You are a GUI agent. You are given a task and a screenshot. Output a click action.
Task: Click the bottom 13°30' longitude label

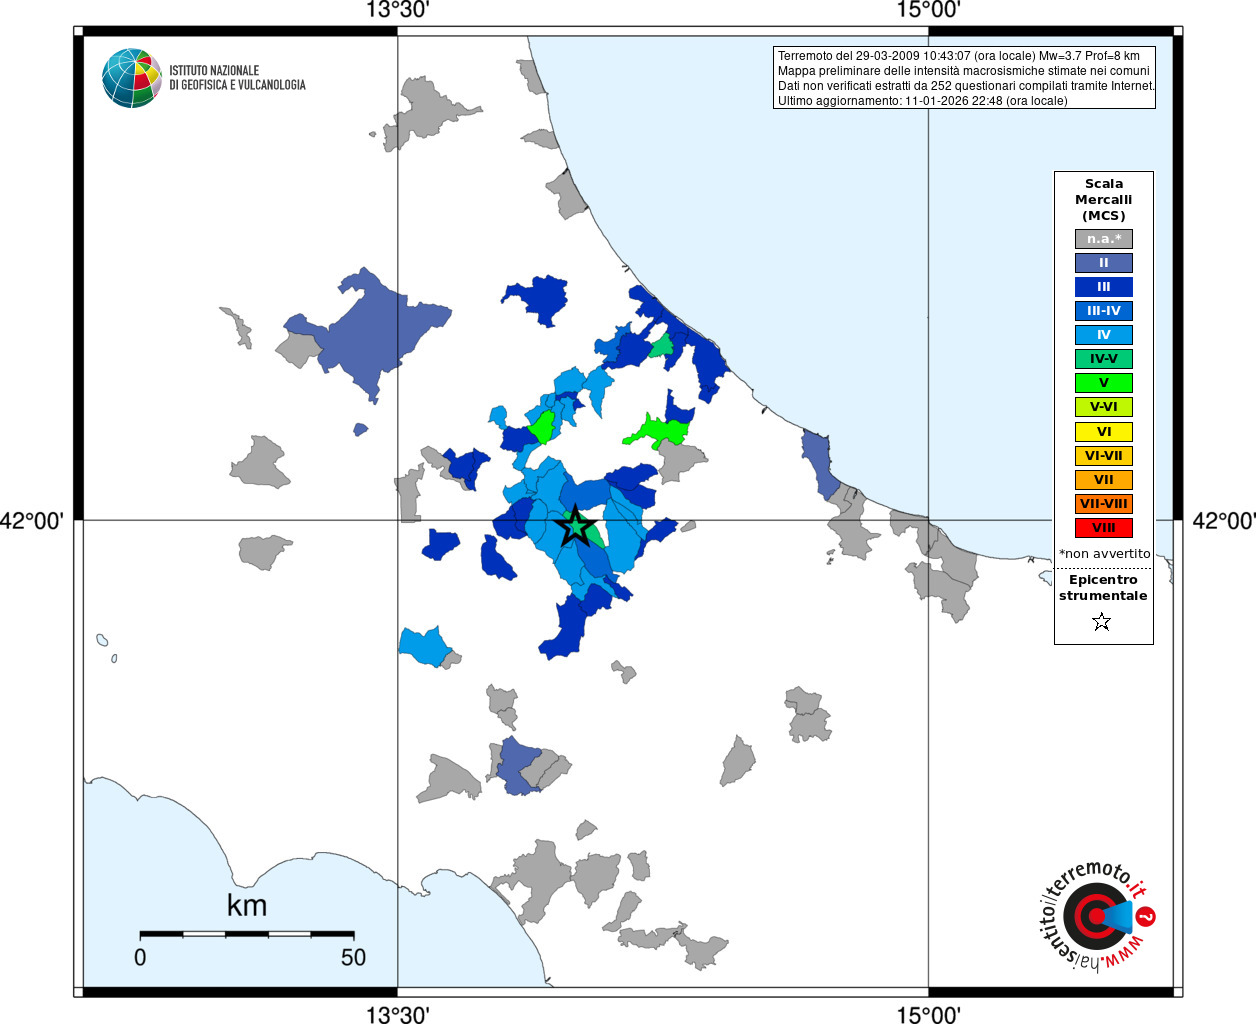(x=398, y=1014)
